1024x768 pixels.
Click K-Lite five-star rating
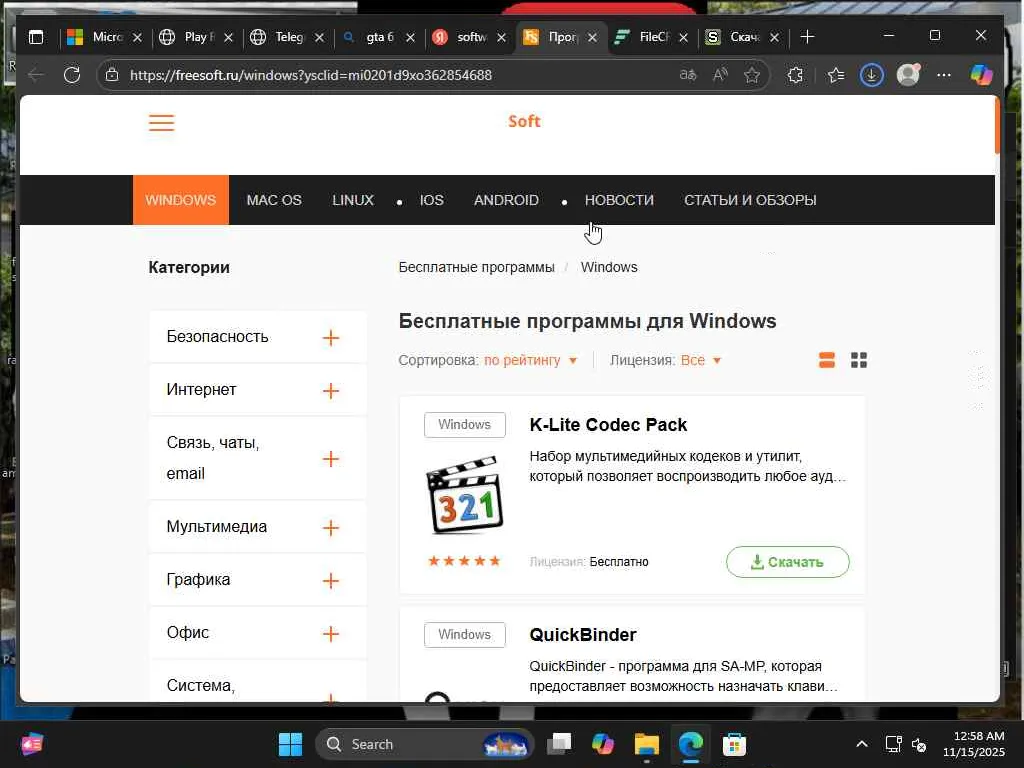click(x=464, y=561)
